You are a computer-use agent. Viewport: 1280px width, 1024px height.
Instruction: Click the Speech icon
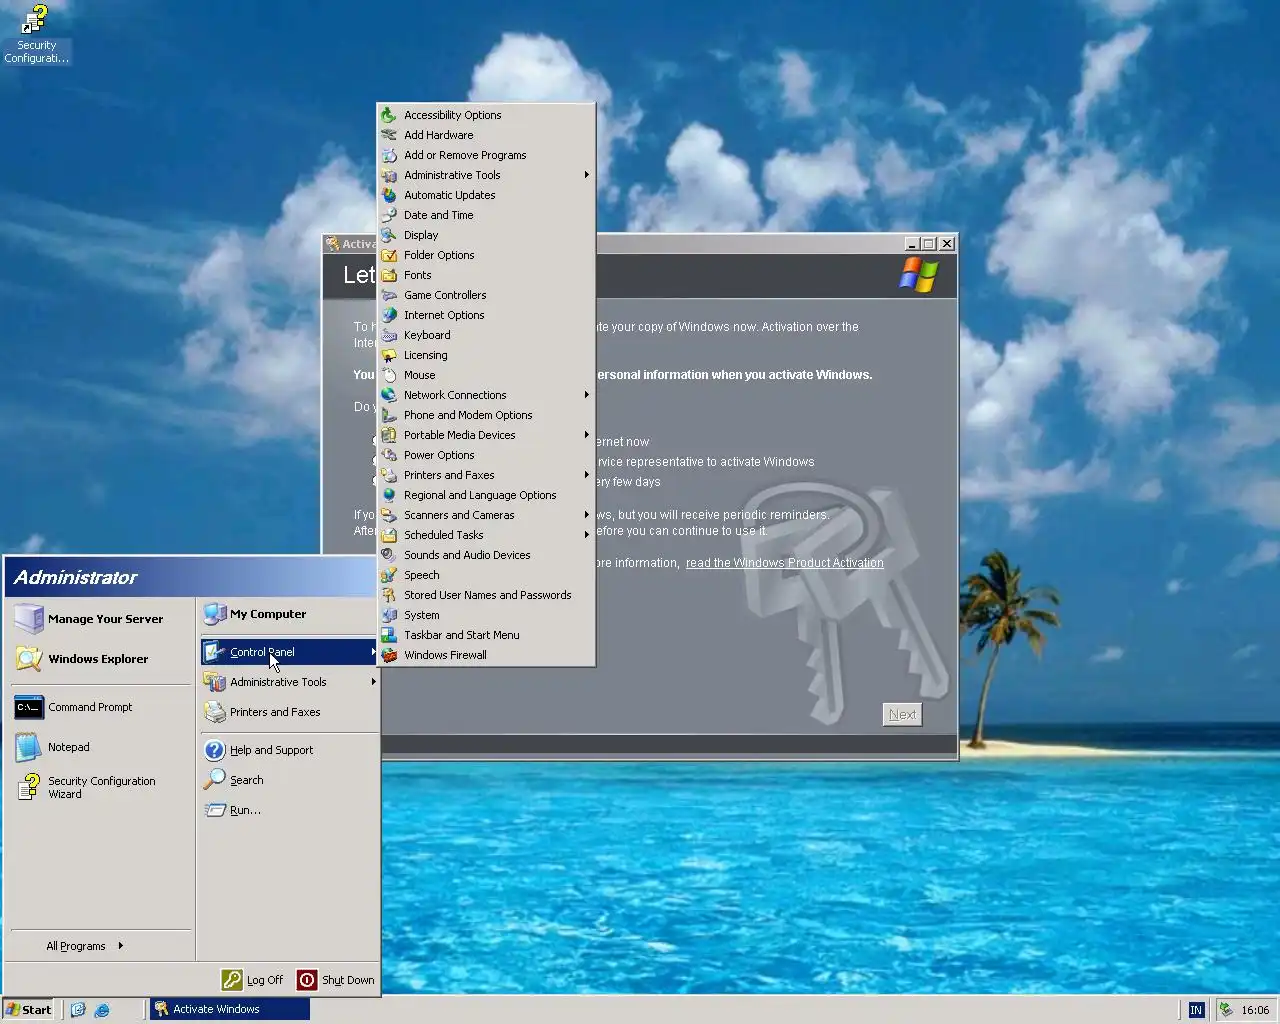click(x=389, y=575)
